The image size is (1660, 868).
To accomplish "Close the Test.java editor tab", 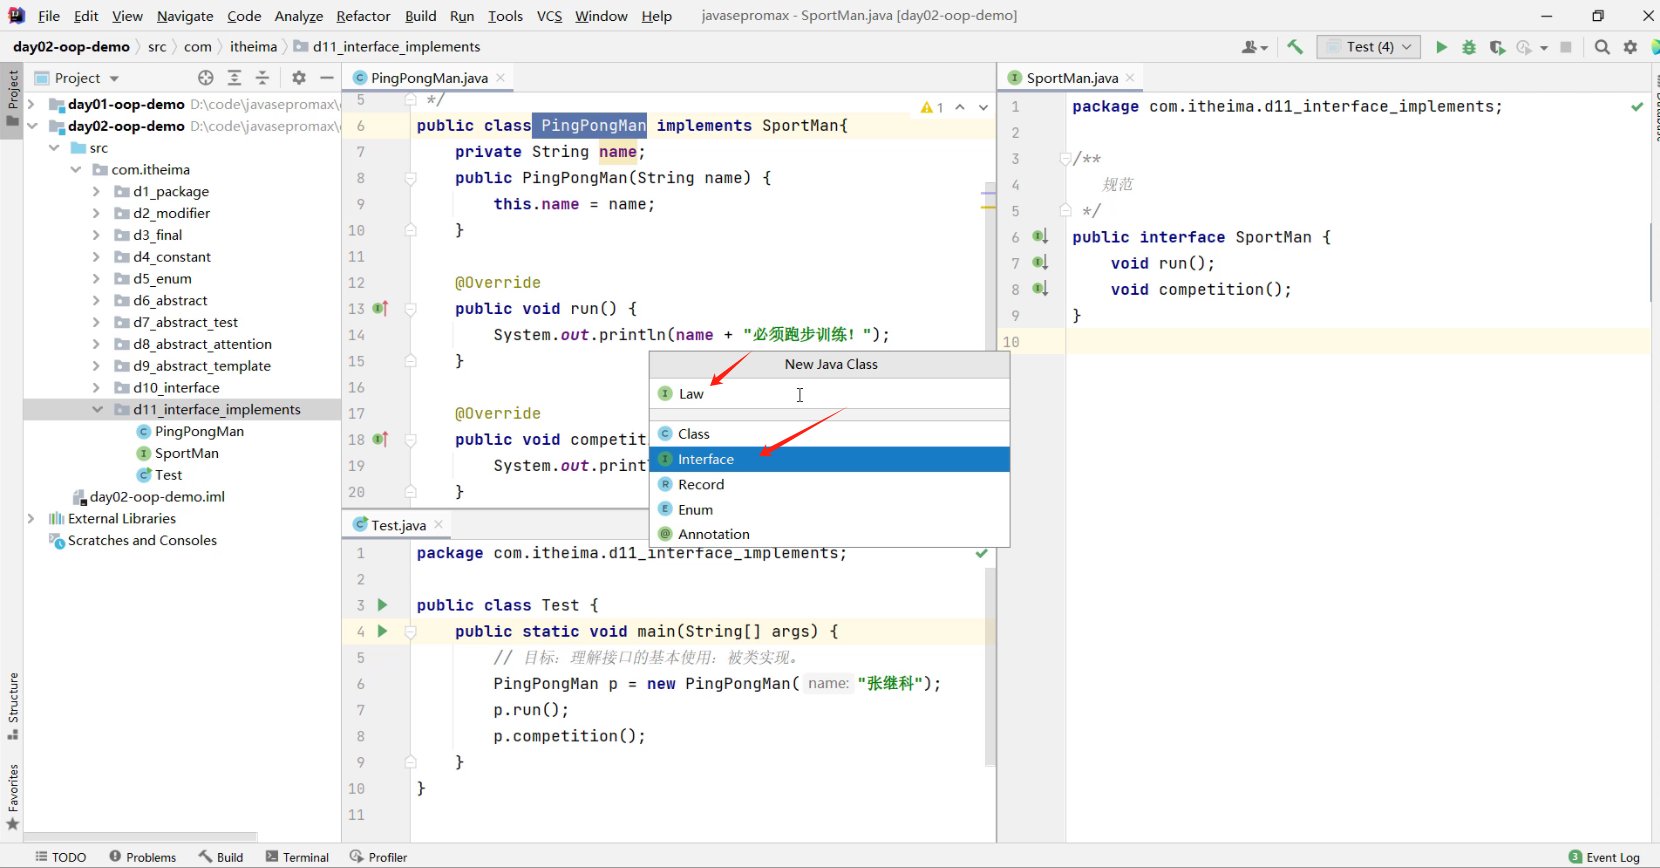I will pyautogui.click(x=438, y=525).
